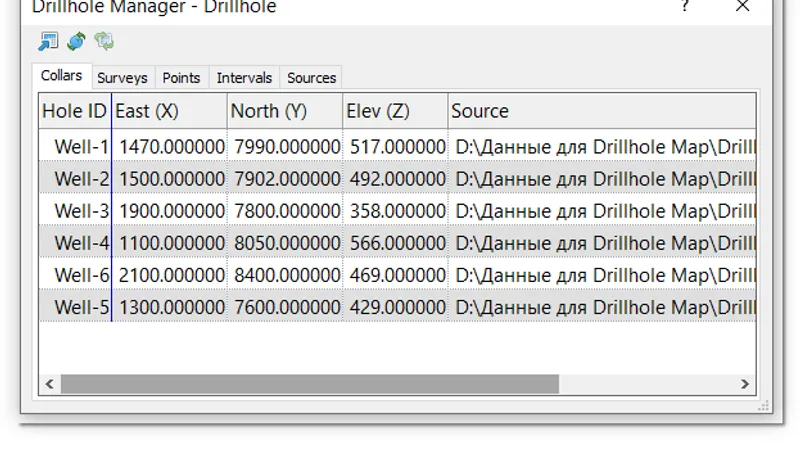
Task: Close the Drillhole Manager dialog
Action: [742, 6]
